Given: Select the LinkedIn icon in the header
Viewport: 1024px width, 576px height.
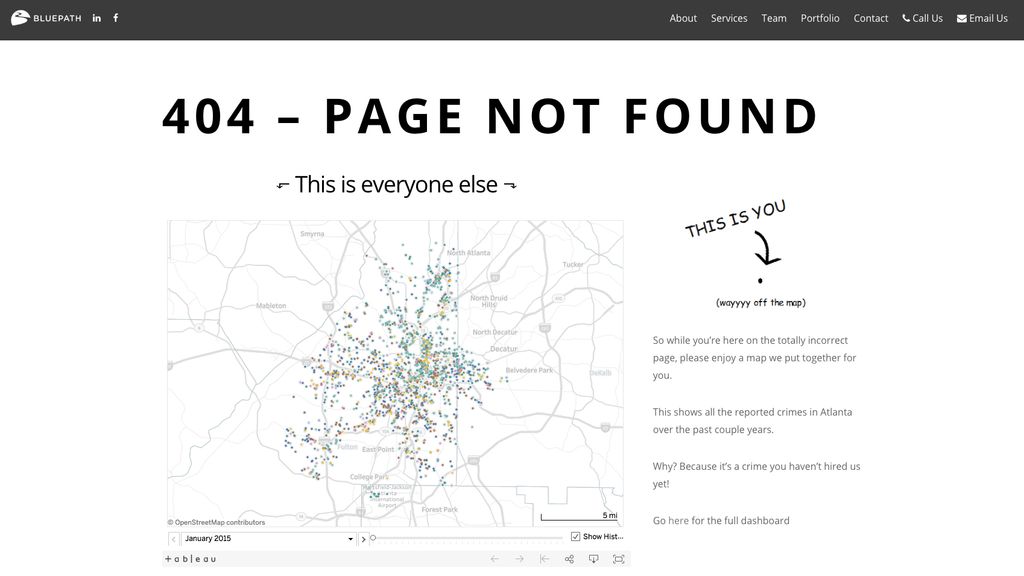Looking at the screenshot, I should tap(96, 17).
